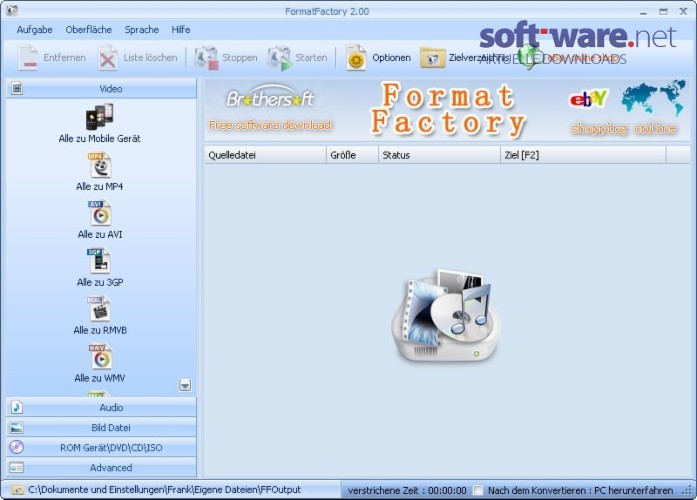The height and width of the screenshot is (500, 697).
Task: Sort by the Ziel [F2] column header
Action: pos(583,155)
